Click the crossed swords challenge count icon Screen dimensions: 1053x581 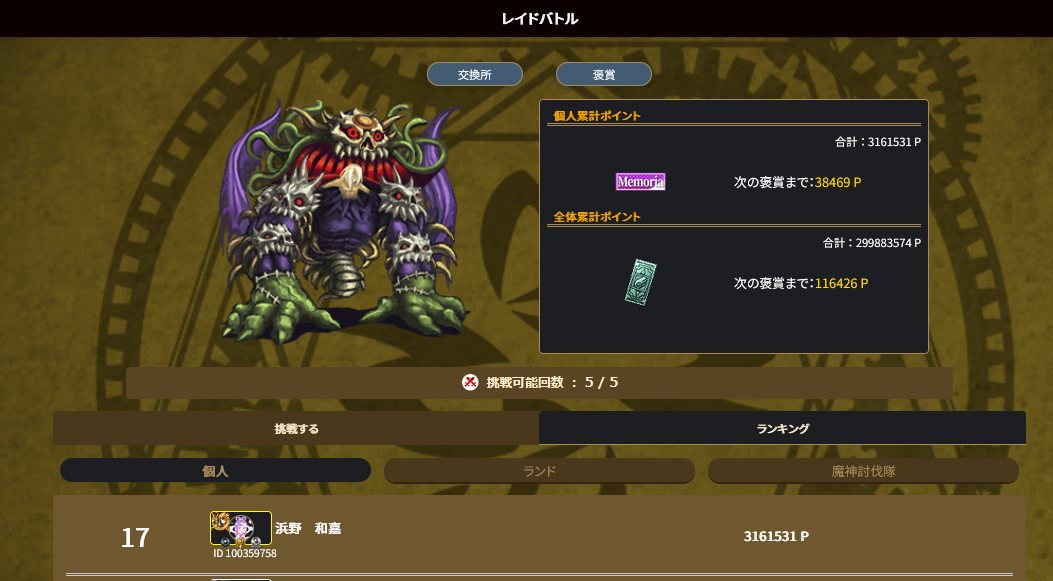pyautogui.click(x=470, y=382)
